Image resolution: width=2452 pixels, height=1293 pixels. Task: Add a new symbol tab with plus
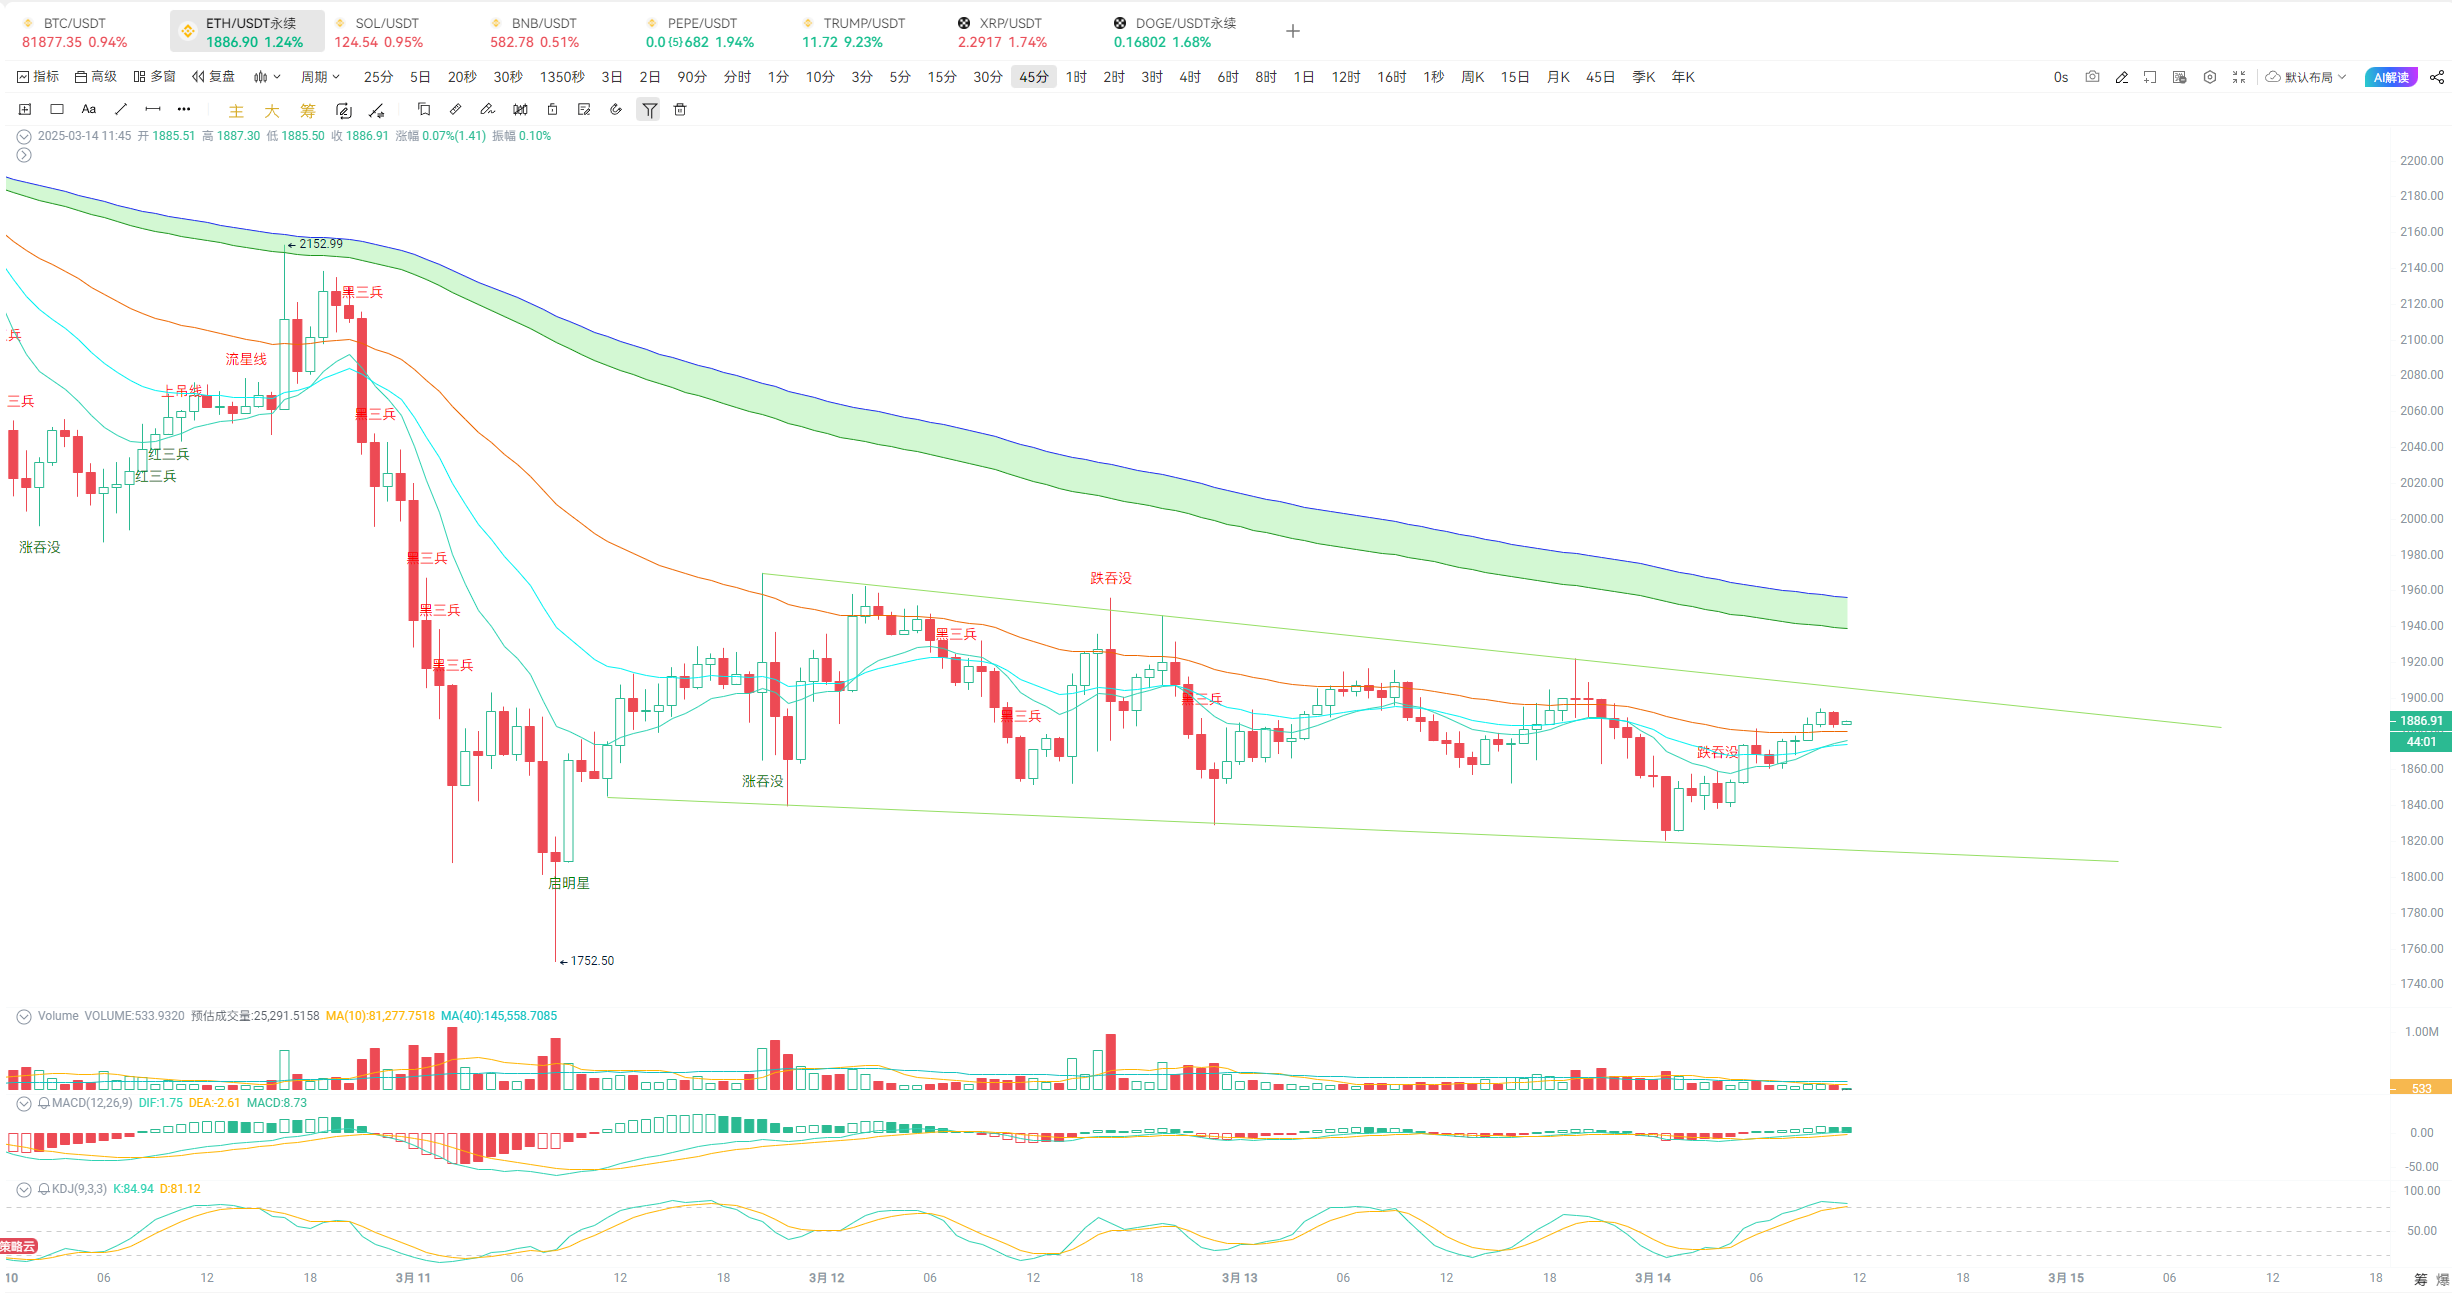1293,31
